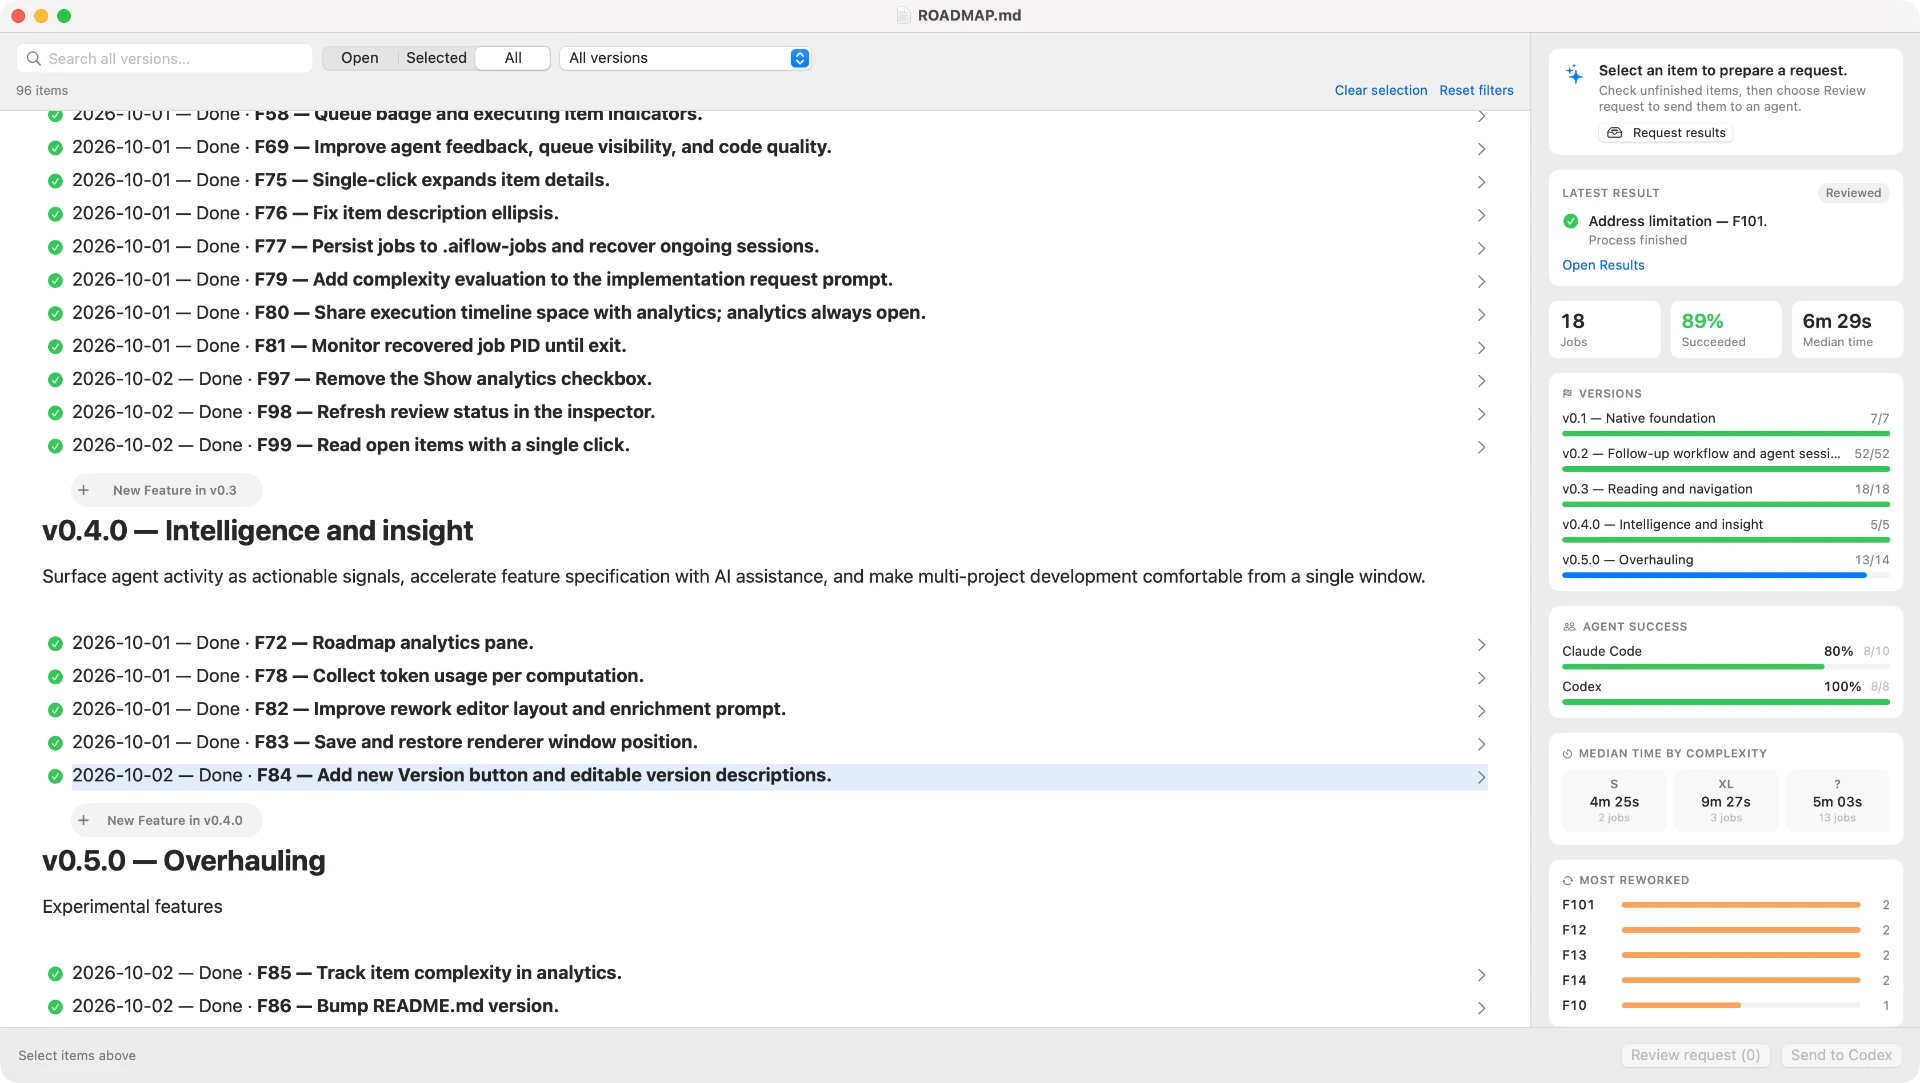Switch filter to Open
Image resolution: width=1920 pixels, height=1083 pixels.
[359, 58]
